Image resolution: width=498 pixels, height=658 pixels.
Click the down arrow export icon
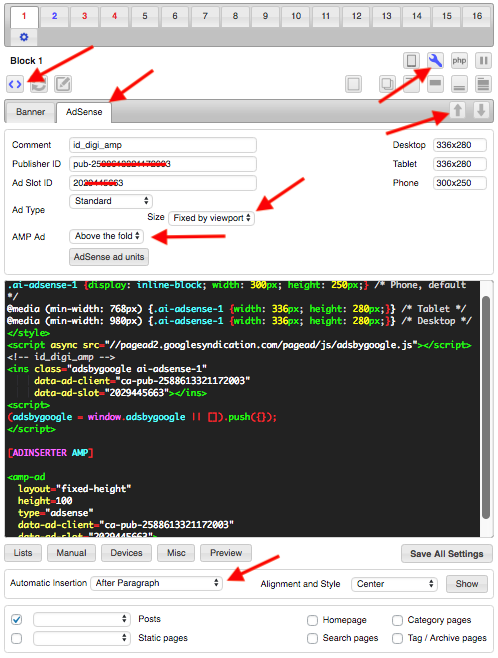click(481, 111)
